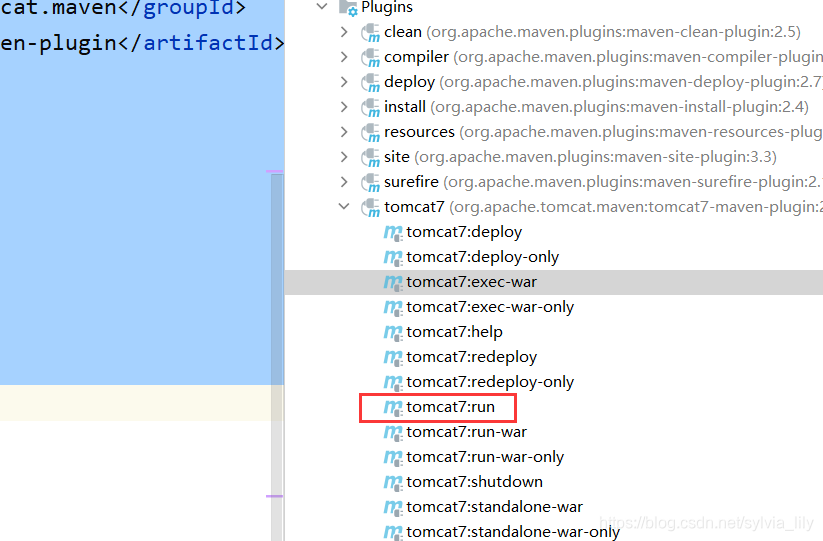Click the site plugin icon
The height and width of the screenshot is (541, 823).
(x=371, y=158)
